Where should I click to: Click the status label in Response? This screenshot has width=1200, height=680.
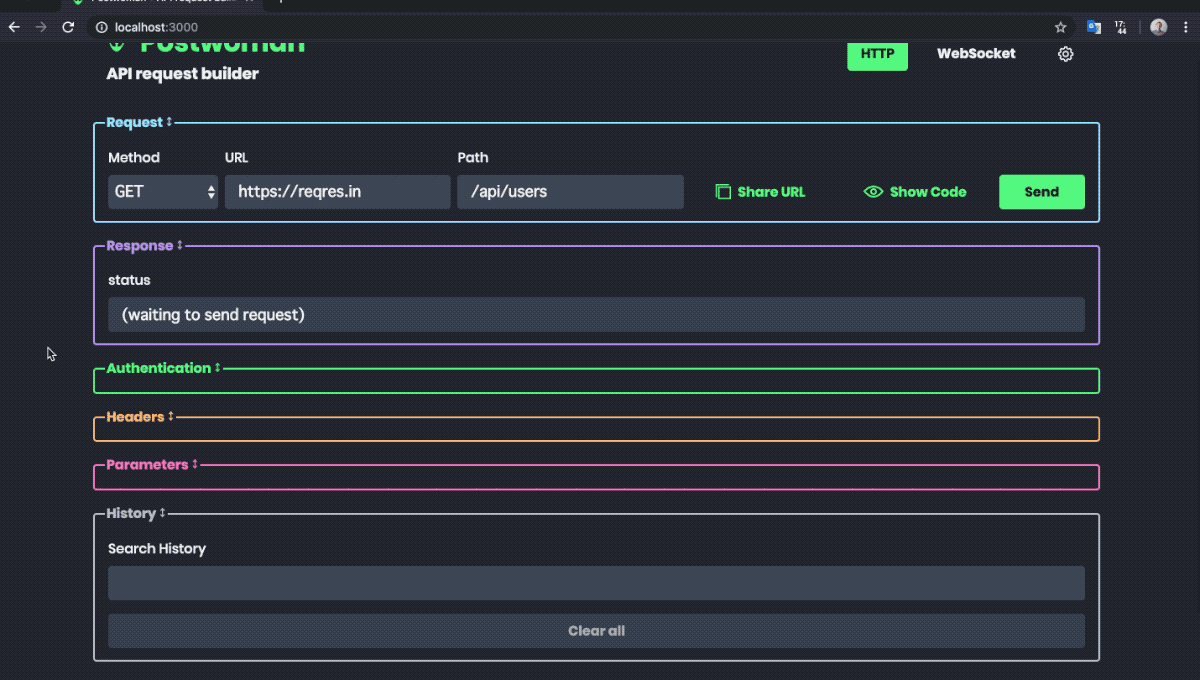point(129,280)
